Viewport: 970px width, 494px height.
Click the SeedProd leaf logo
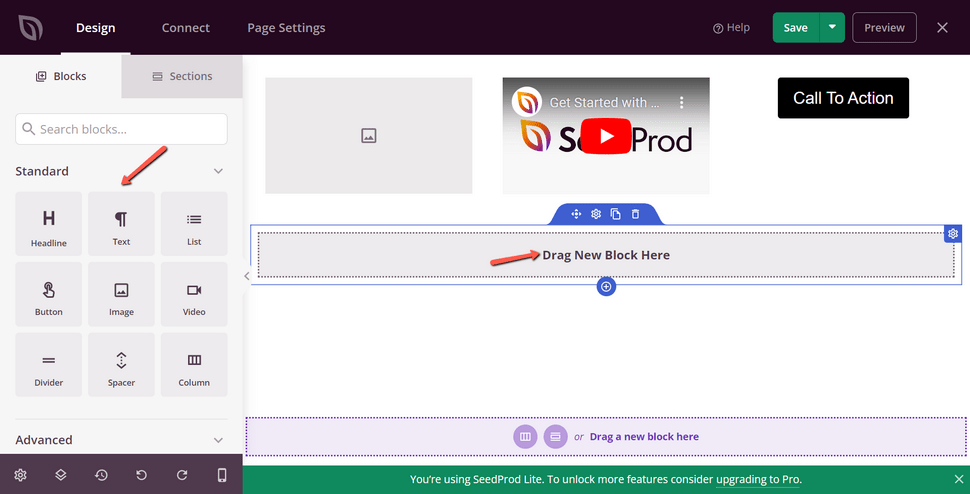click(29, 28)
